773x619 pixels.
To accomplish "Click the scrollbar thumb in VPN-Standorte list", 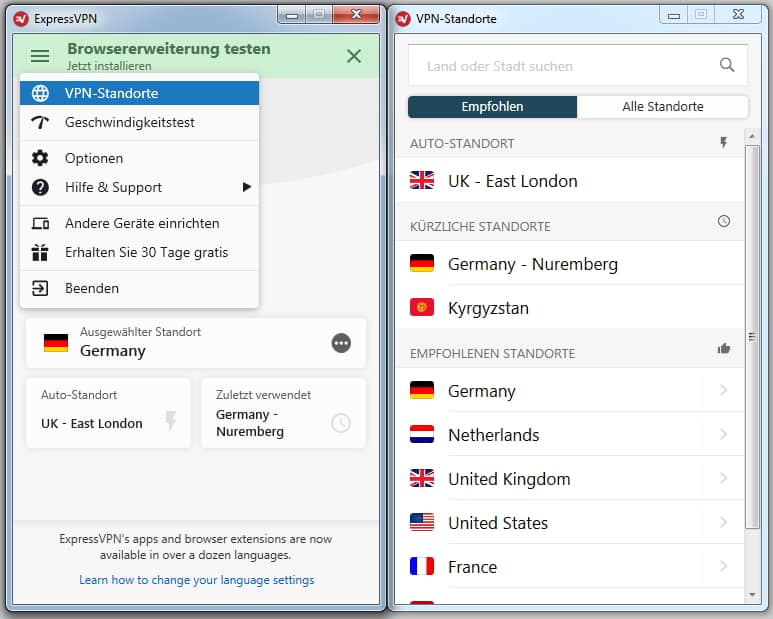I will pyautogui.click(x=752, y=337).
